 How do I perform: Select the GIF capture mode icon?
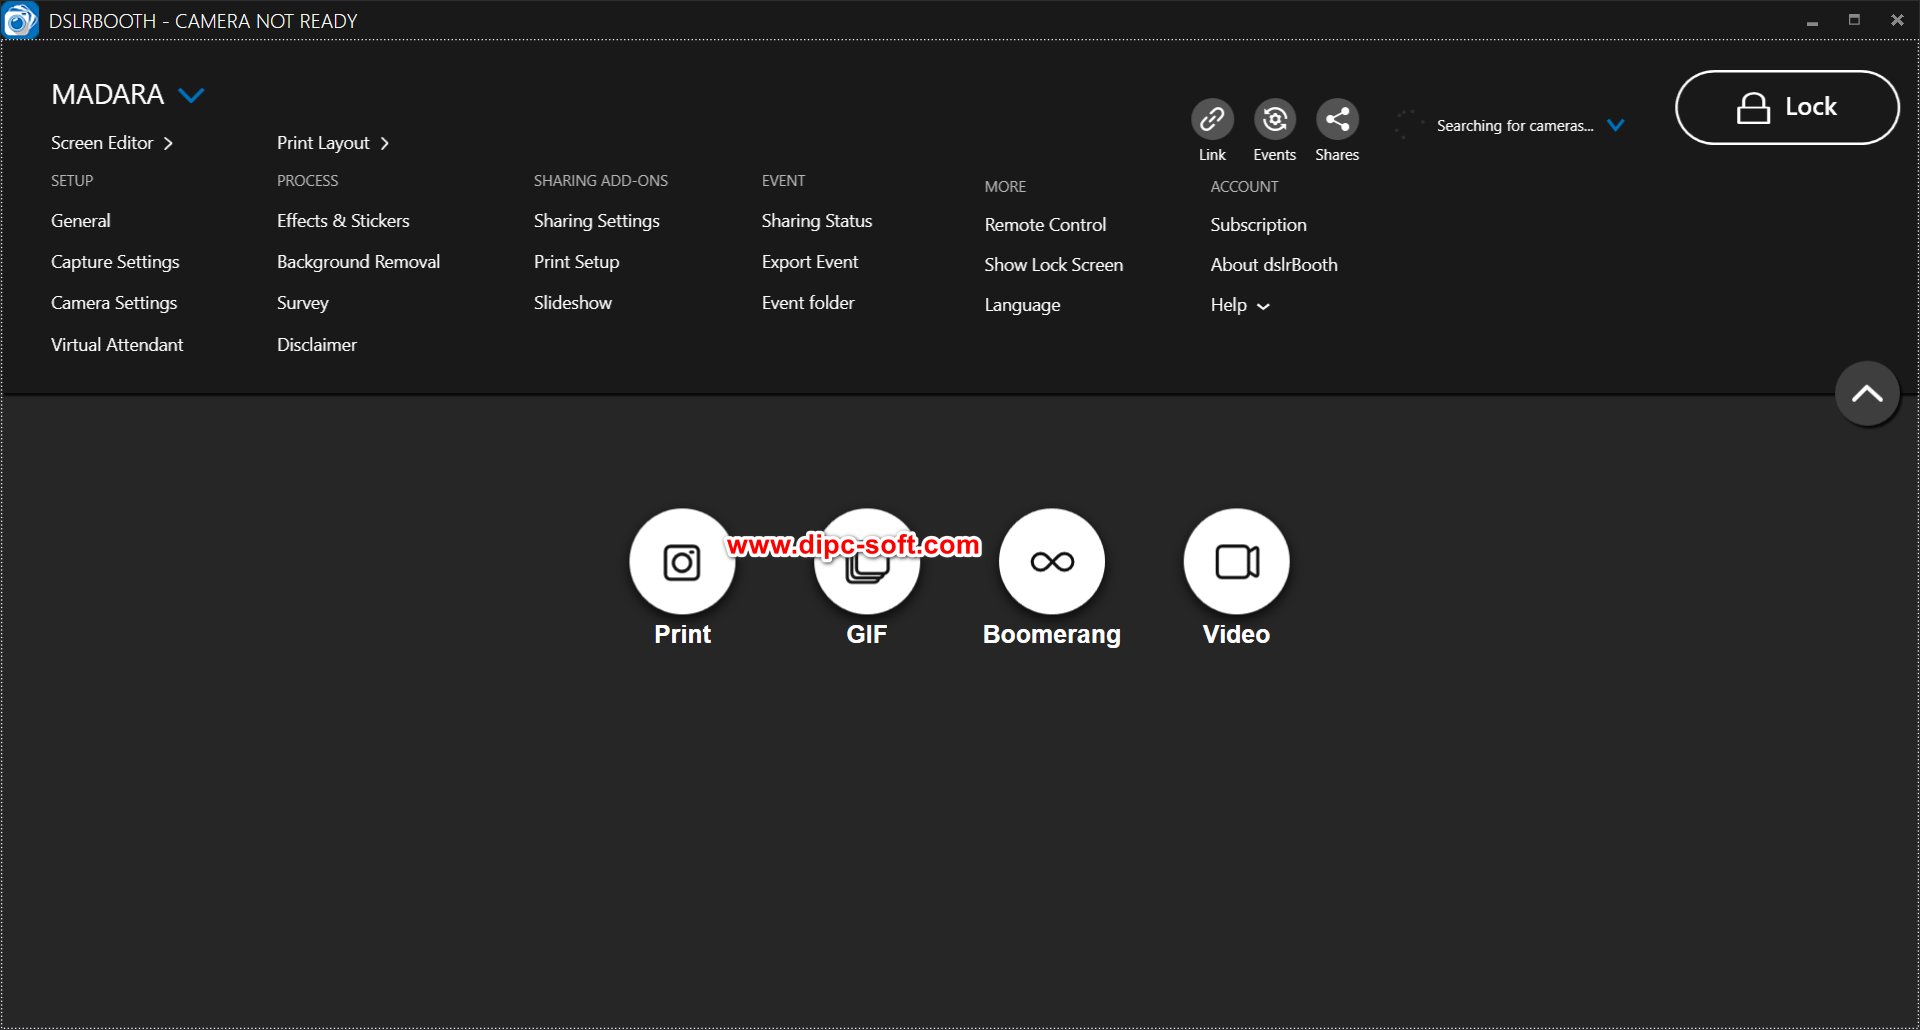(x=867, y=562)
